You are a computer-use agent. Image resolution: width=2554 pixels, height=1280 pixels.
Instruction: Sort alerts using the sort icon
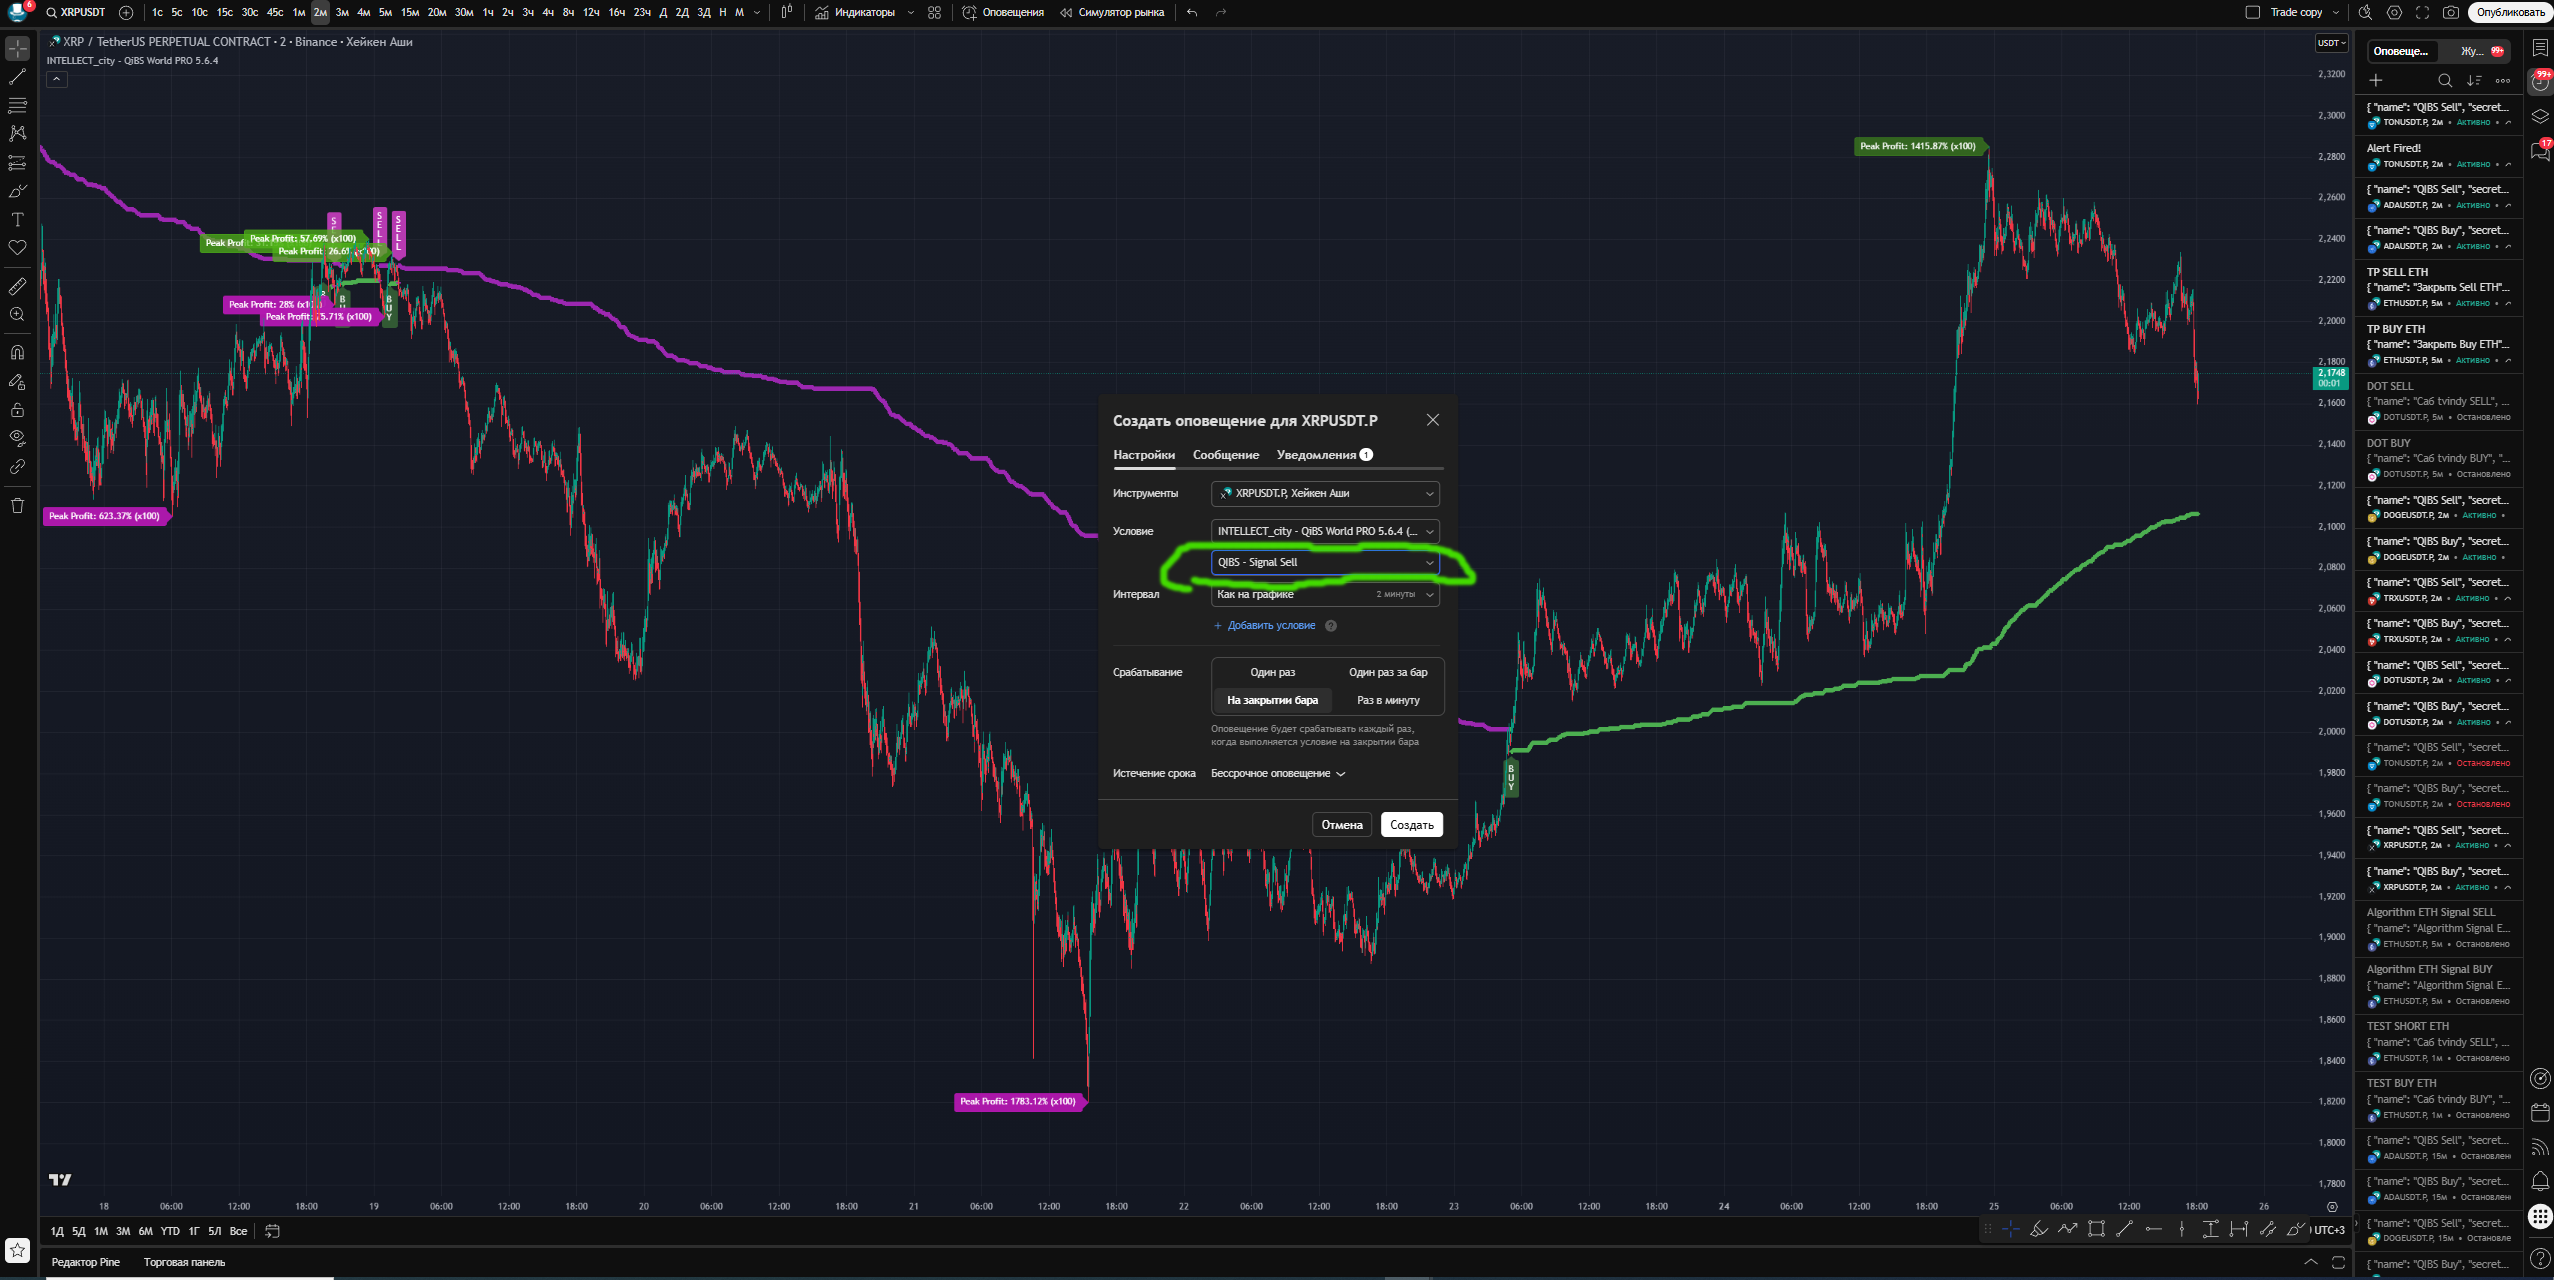pos(2474,80)
